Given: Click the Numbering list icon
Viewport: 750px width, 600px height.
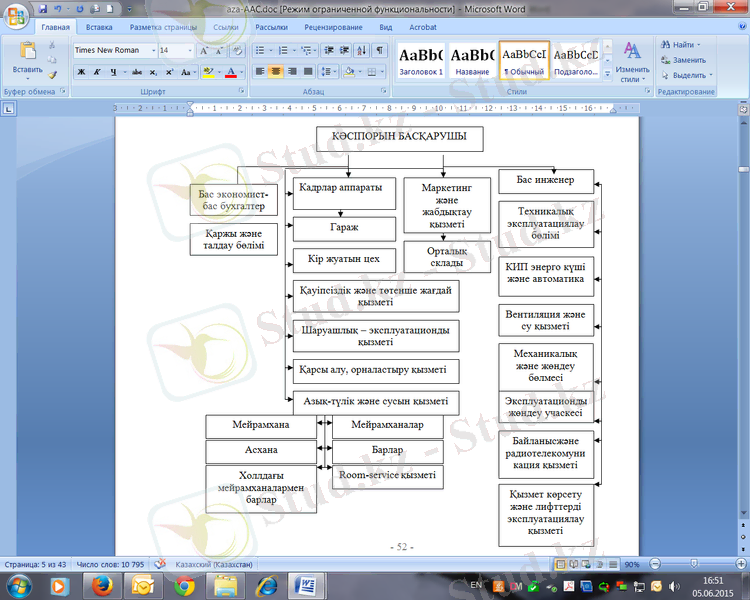Looking at the screenshot, I should 283,50.
